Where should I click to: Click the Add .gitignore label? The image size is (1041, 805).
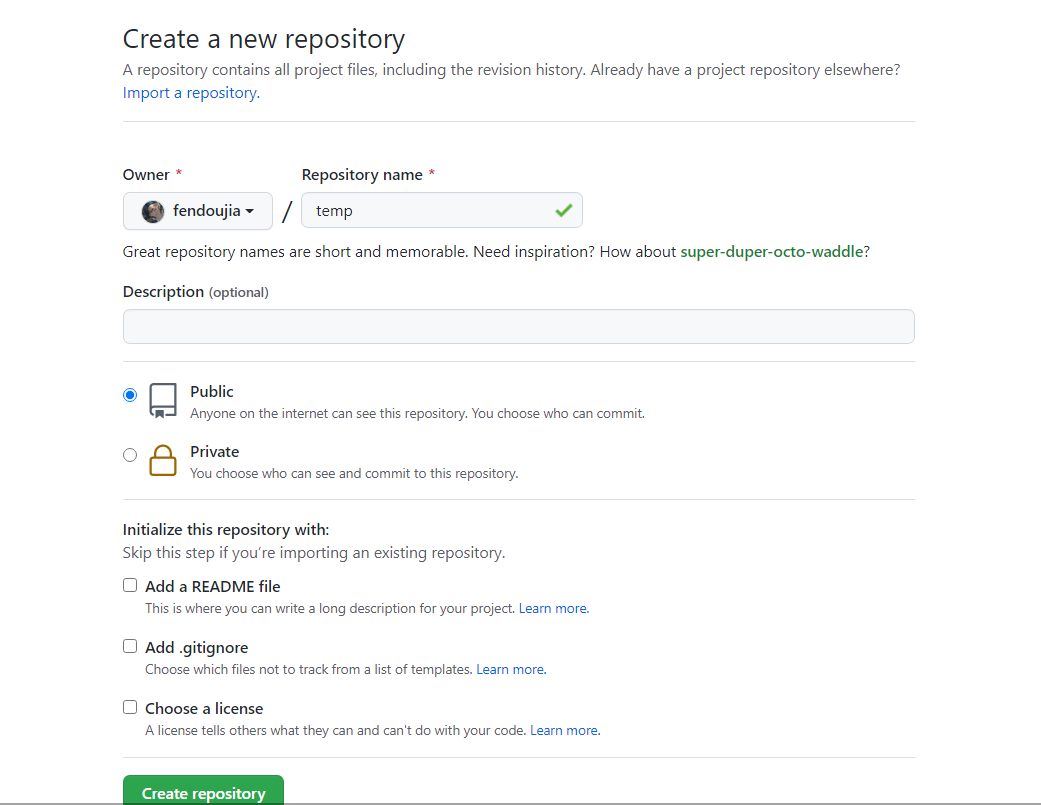point(197,648)
